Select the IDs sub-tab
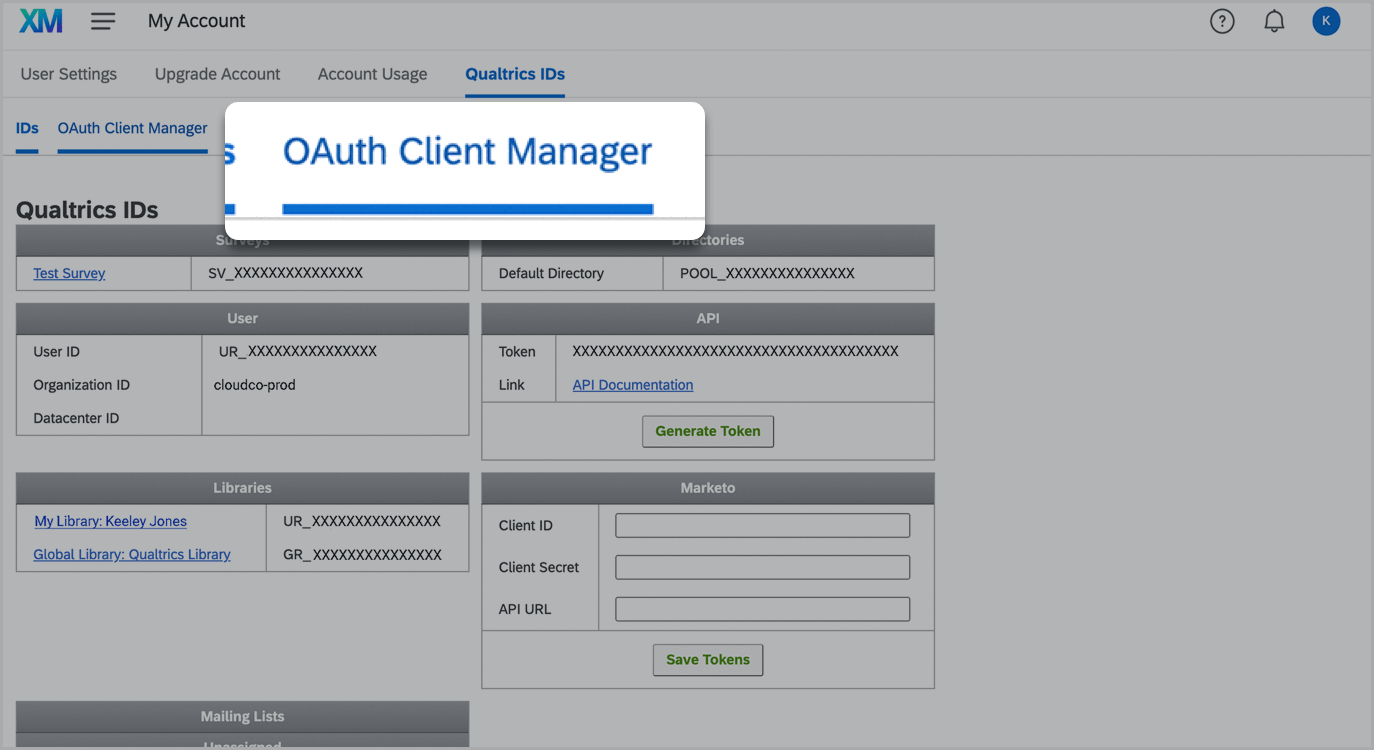1374x750 pixels. pyautogui.click(x=27, y=128)
